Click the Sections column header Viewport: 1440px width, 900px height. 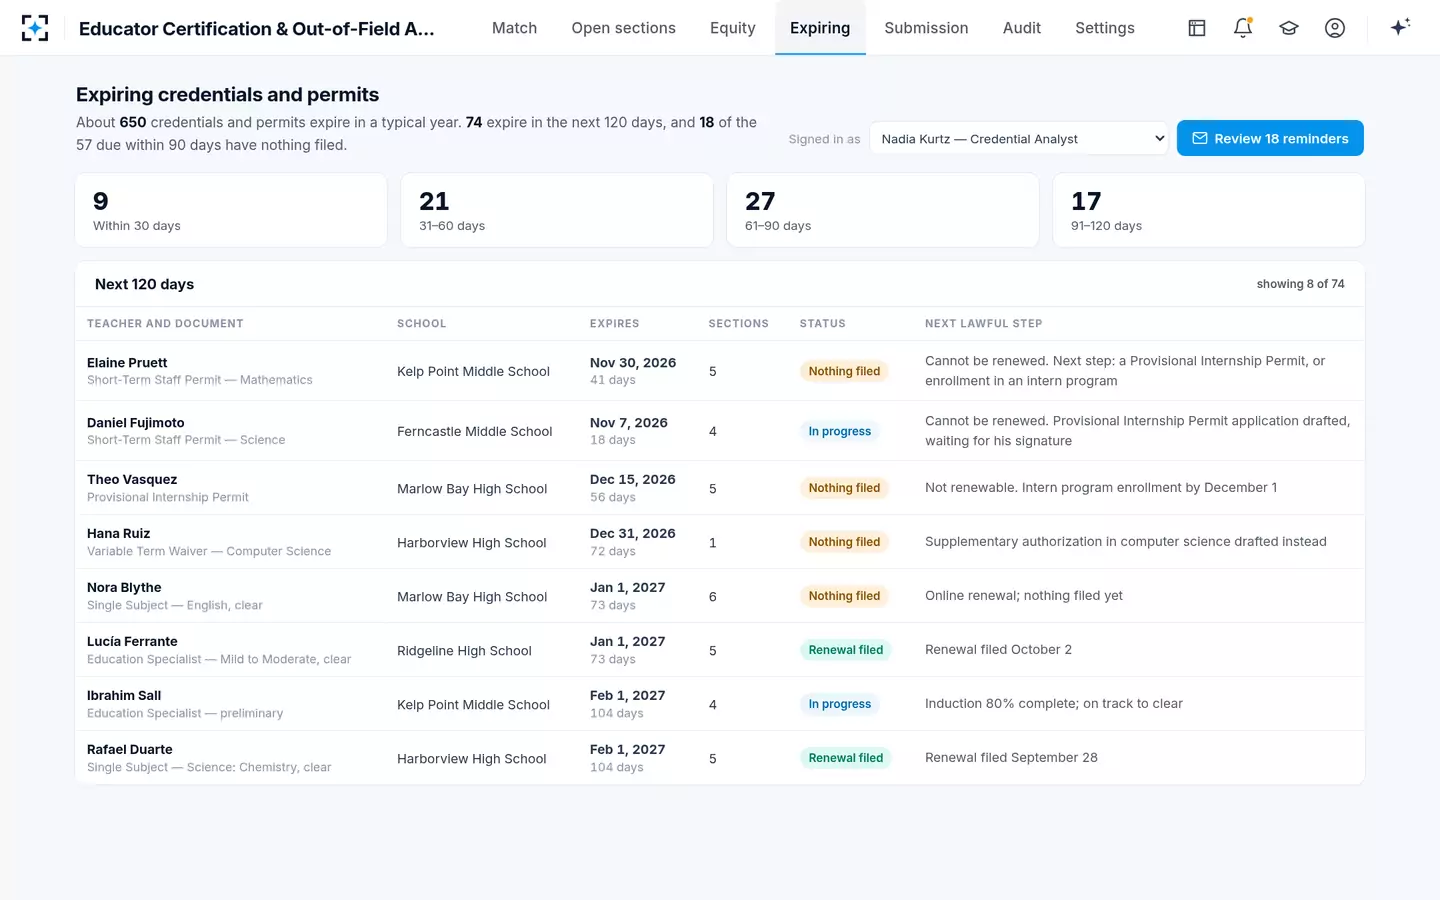pos(739,324)
